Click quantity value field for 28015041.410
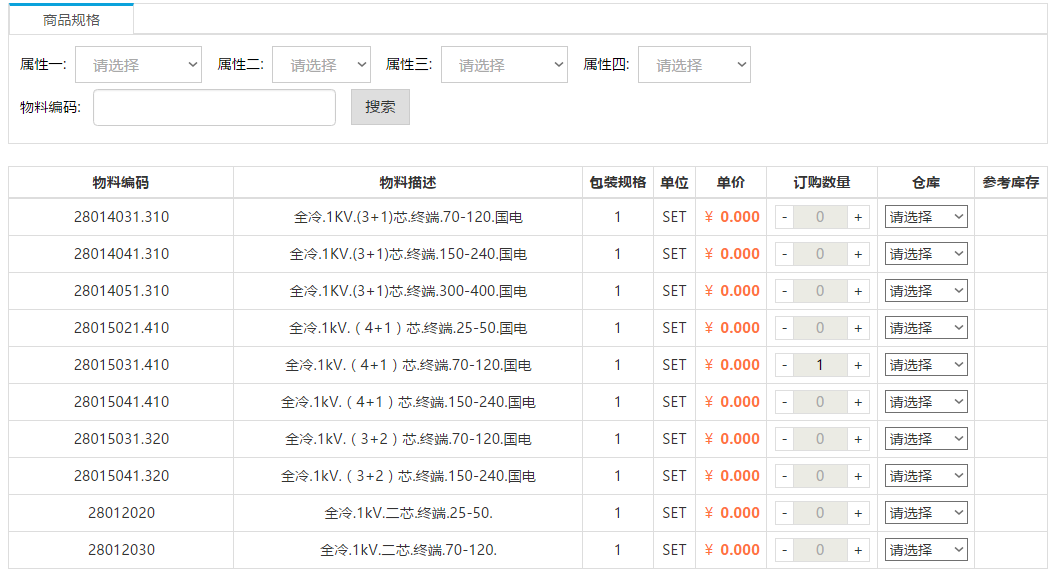This screenshot has height=579, width=1057. click(x=820, y=401)
